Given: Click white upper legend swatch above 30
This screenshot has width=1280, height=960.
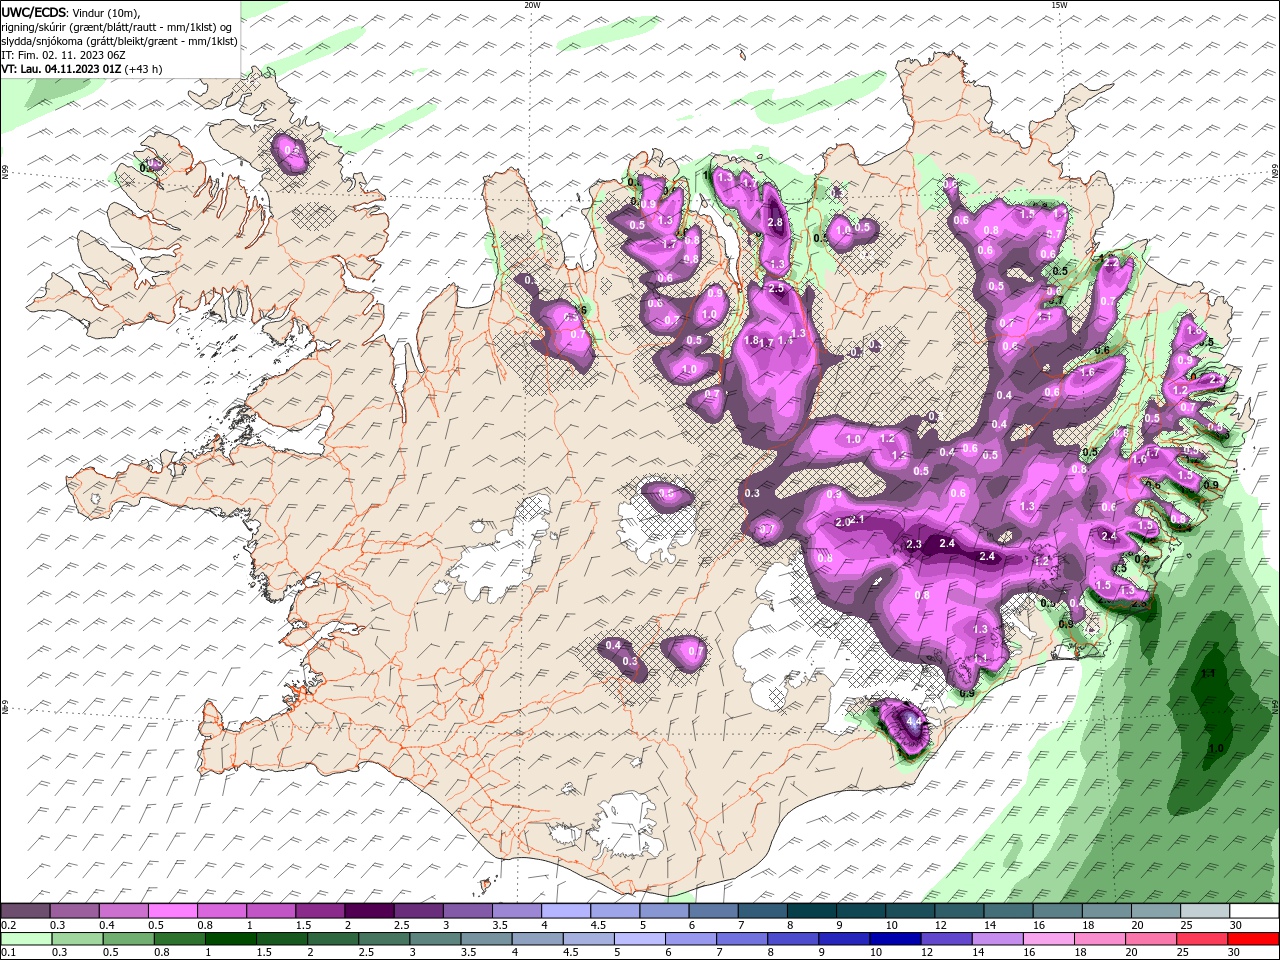Looking at the screenshot, I should [1254, 911].
